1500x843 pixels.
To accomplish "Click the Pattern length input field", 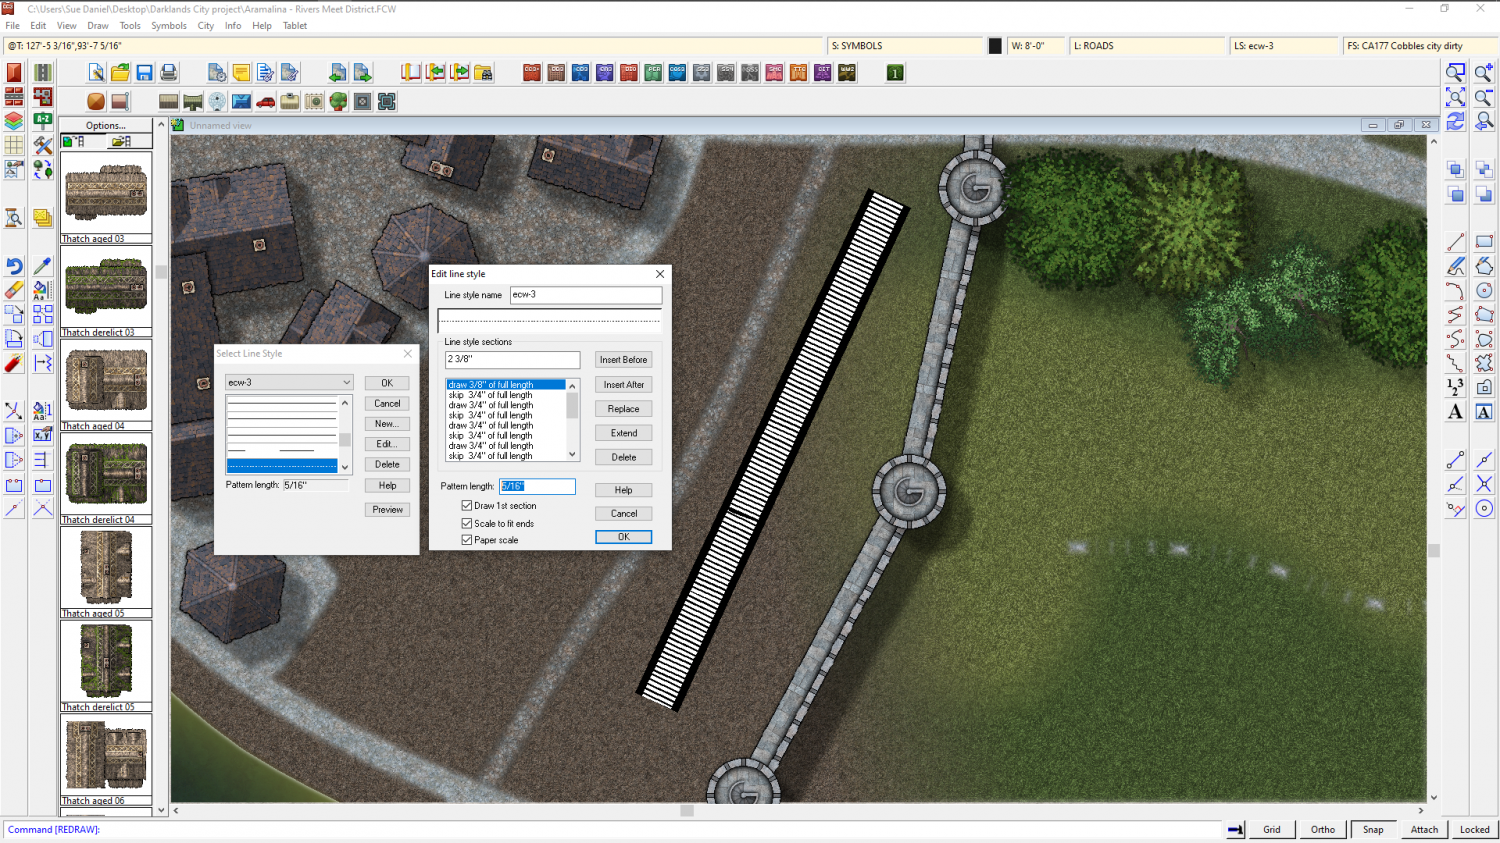I will (537, 486).
